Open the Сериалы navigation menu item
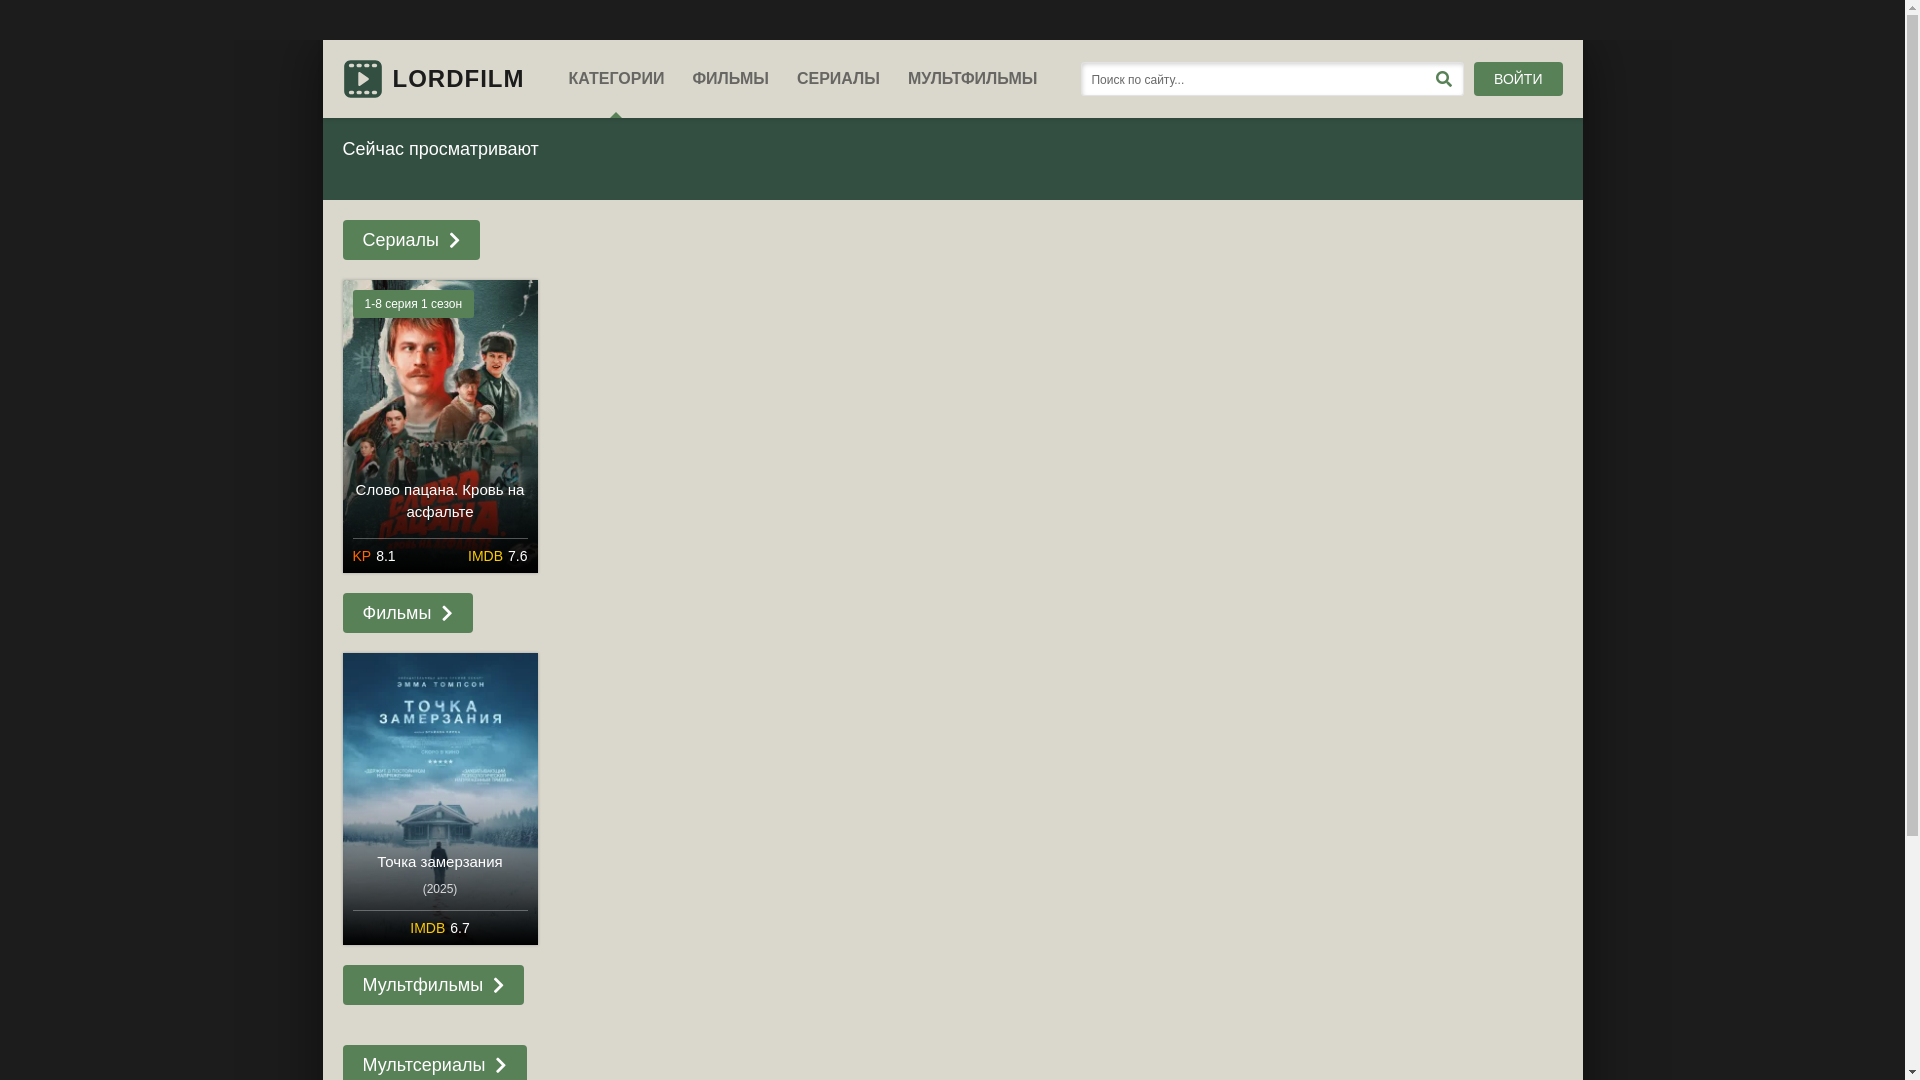This screenshot has width=1920, height=1080. [x=838, y=79]
